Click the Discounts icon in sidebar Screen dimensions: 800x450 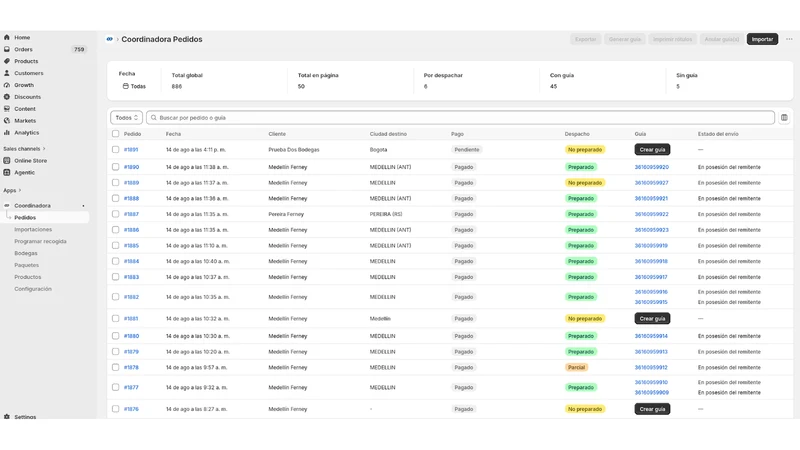(x=7, y=97)
